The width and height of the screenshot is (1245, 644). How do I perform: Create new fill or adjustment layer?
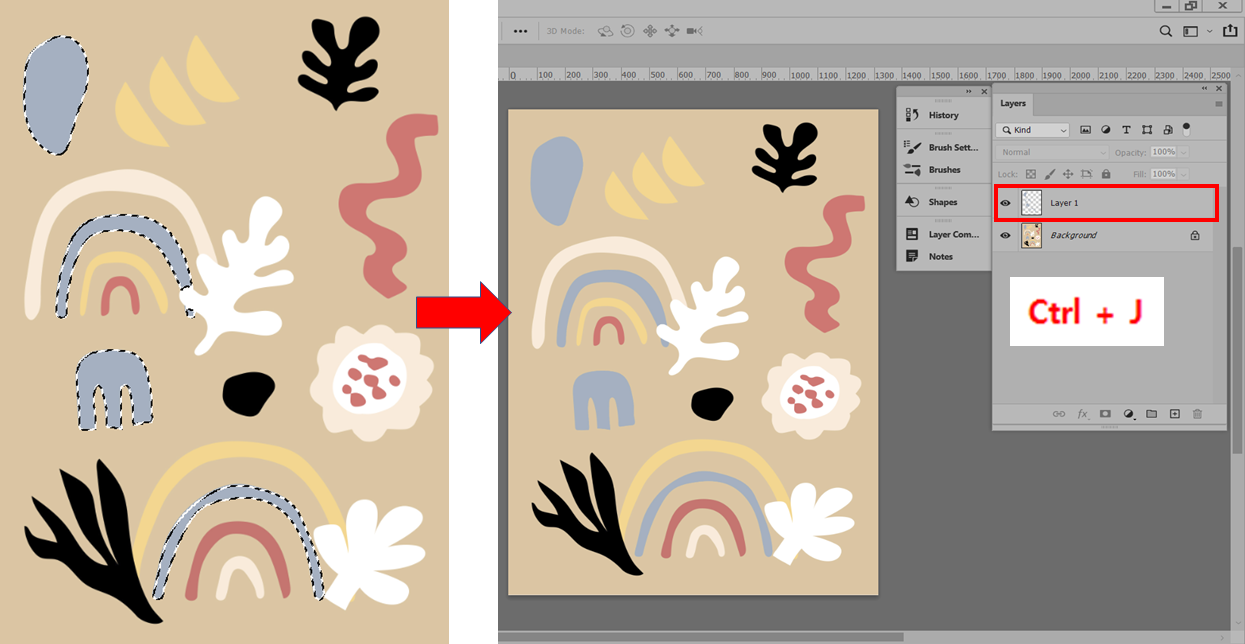point(1128,414)
